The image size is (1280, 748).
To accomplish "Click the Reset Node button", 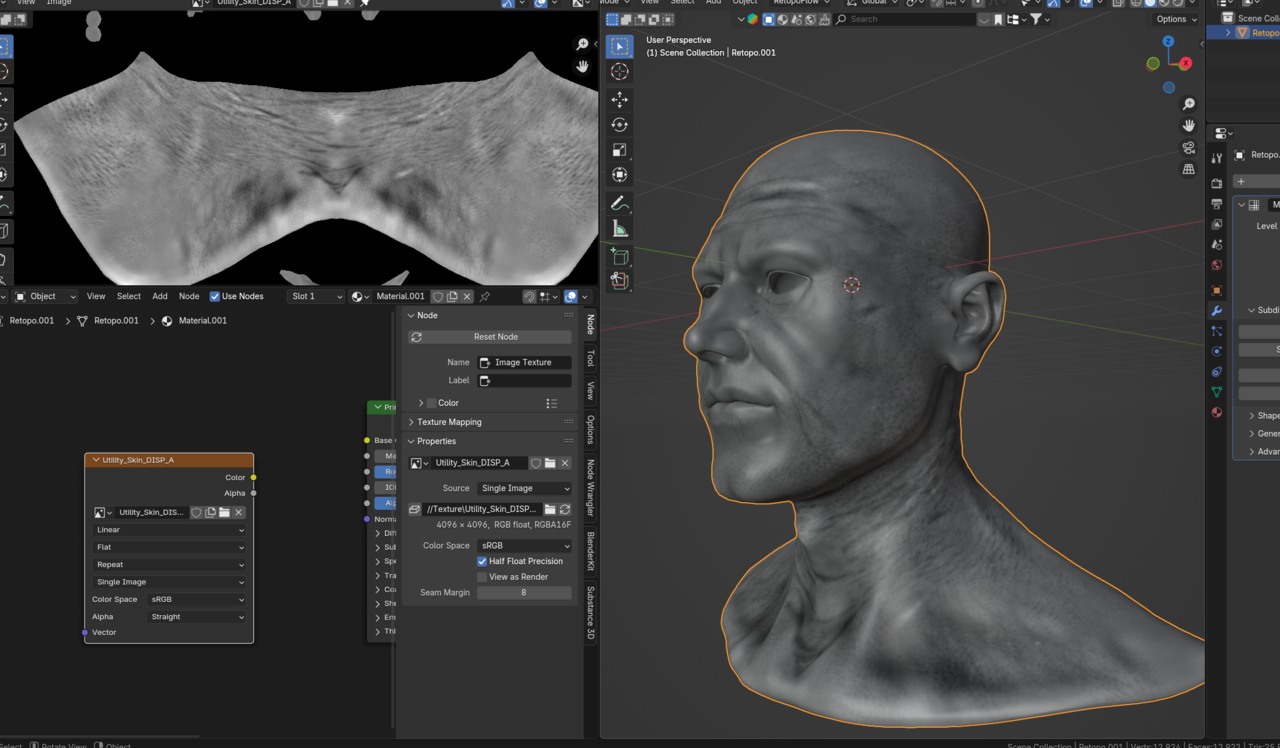I will point(494,337).
